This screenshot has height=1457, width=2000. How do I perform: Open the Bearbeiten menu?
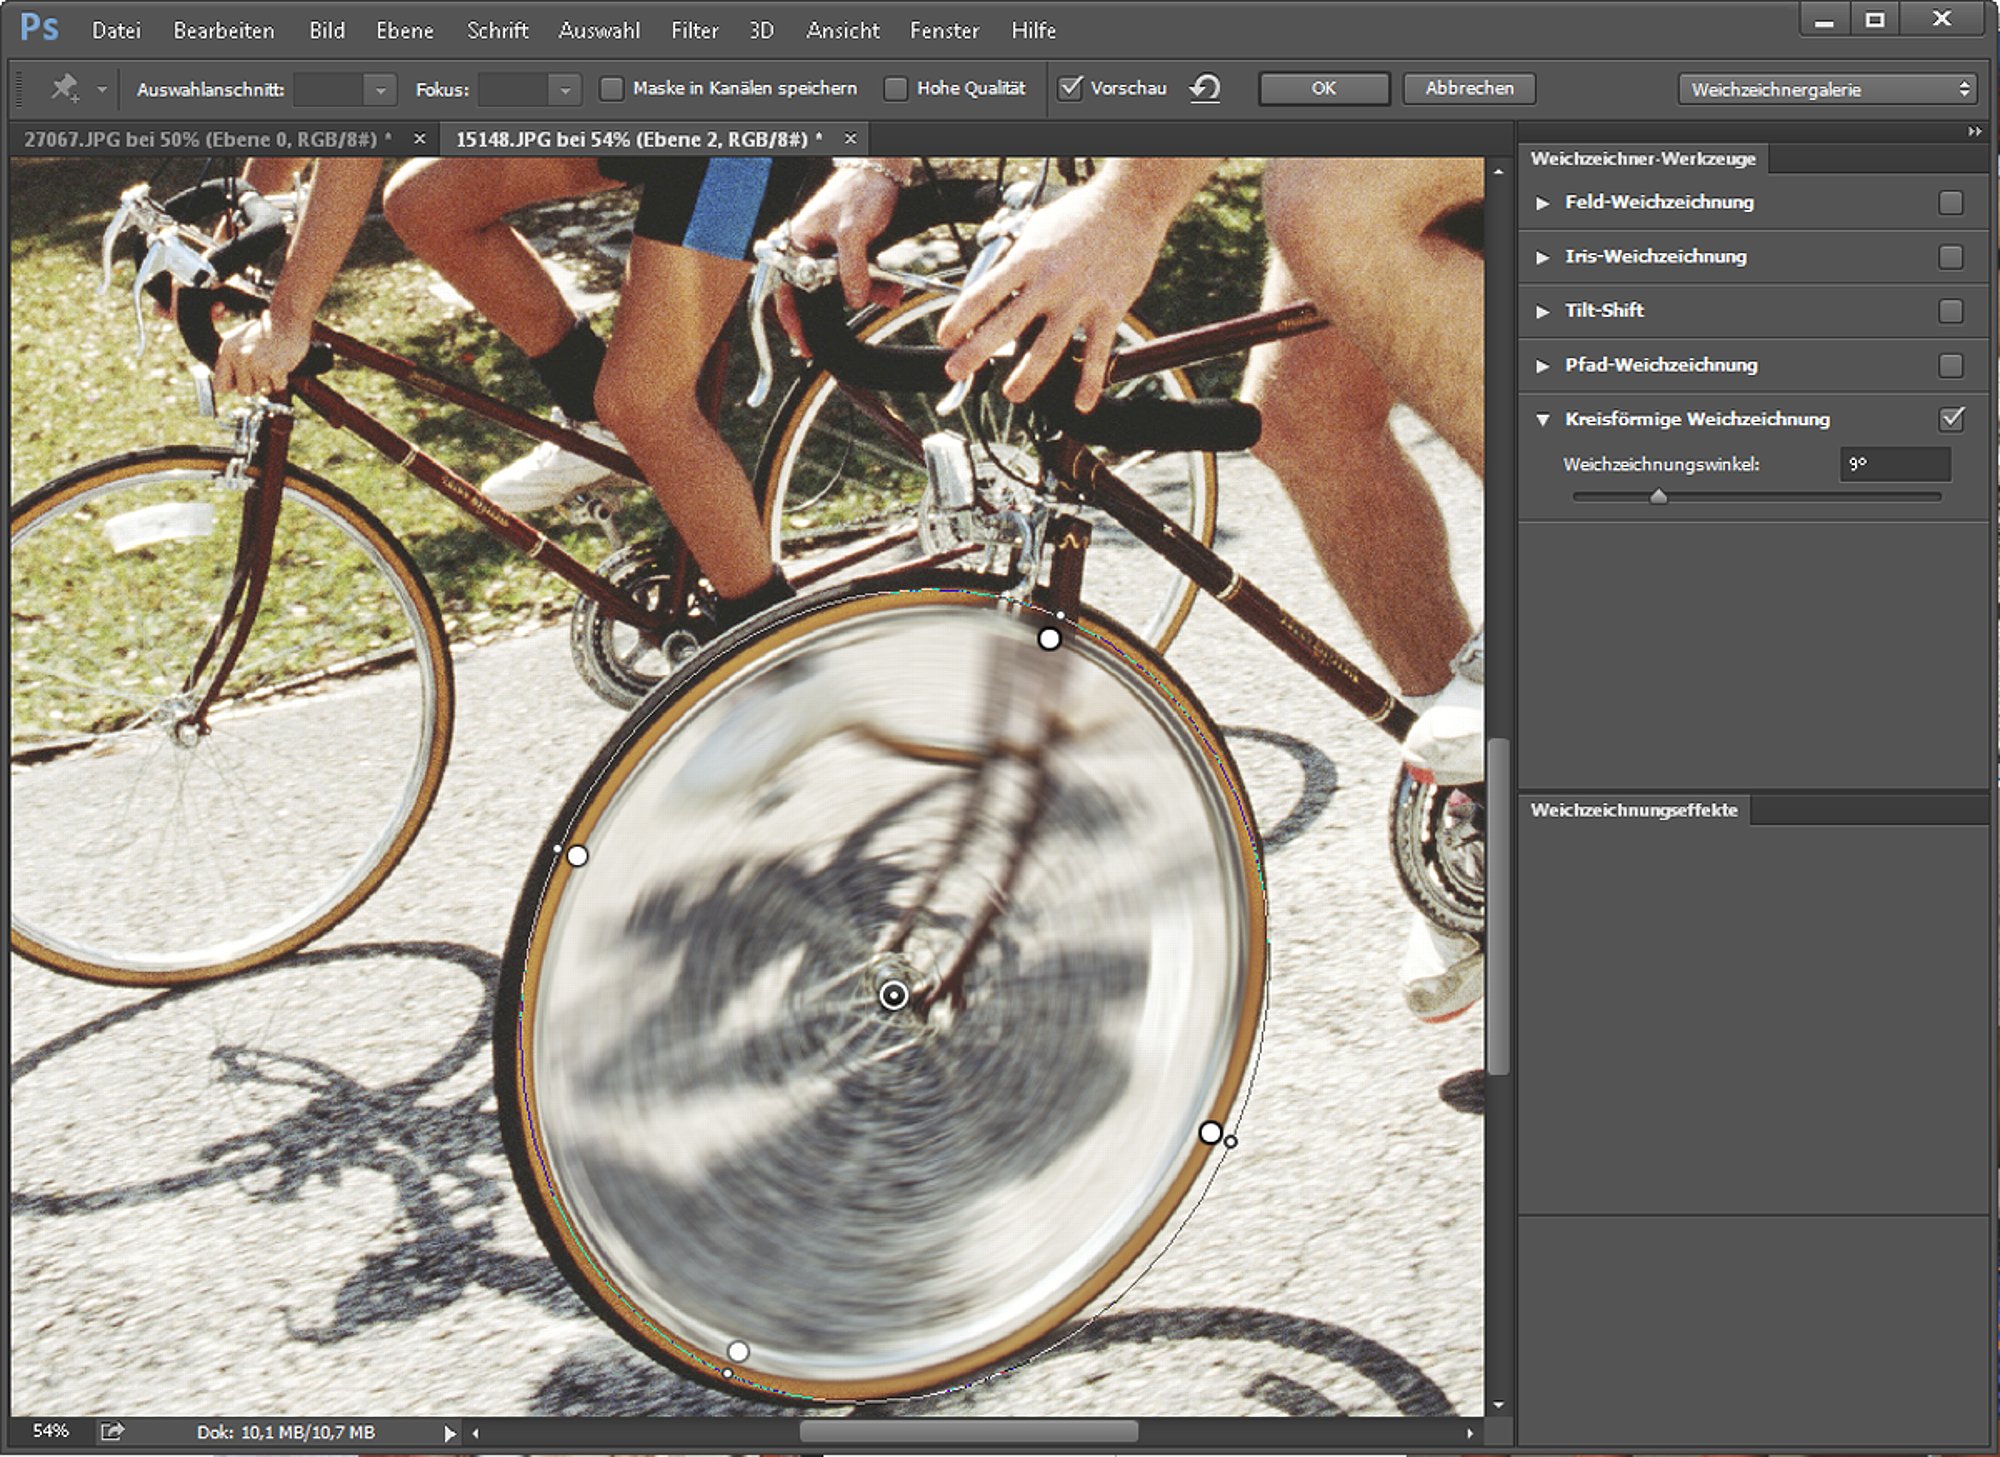[224, 31]
